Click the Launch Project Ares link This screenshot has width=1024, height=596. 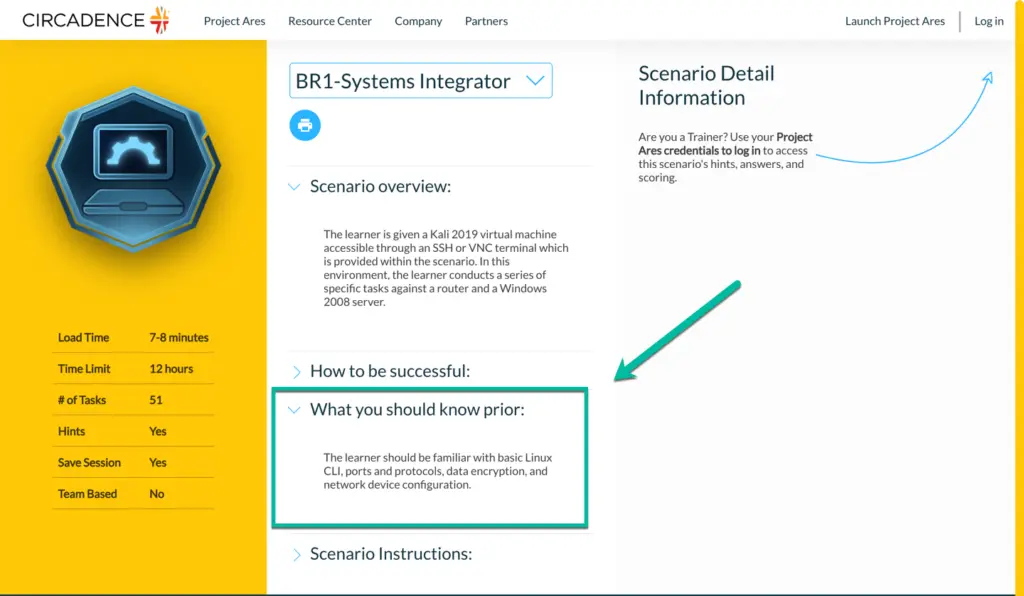pos(895,21)
